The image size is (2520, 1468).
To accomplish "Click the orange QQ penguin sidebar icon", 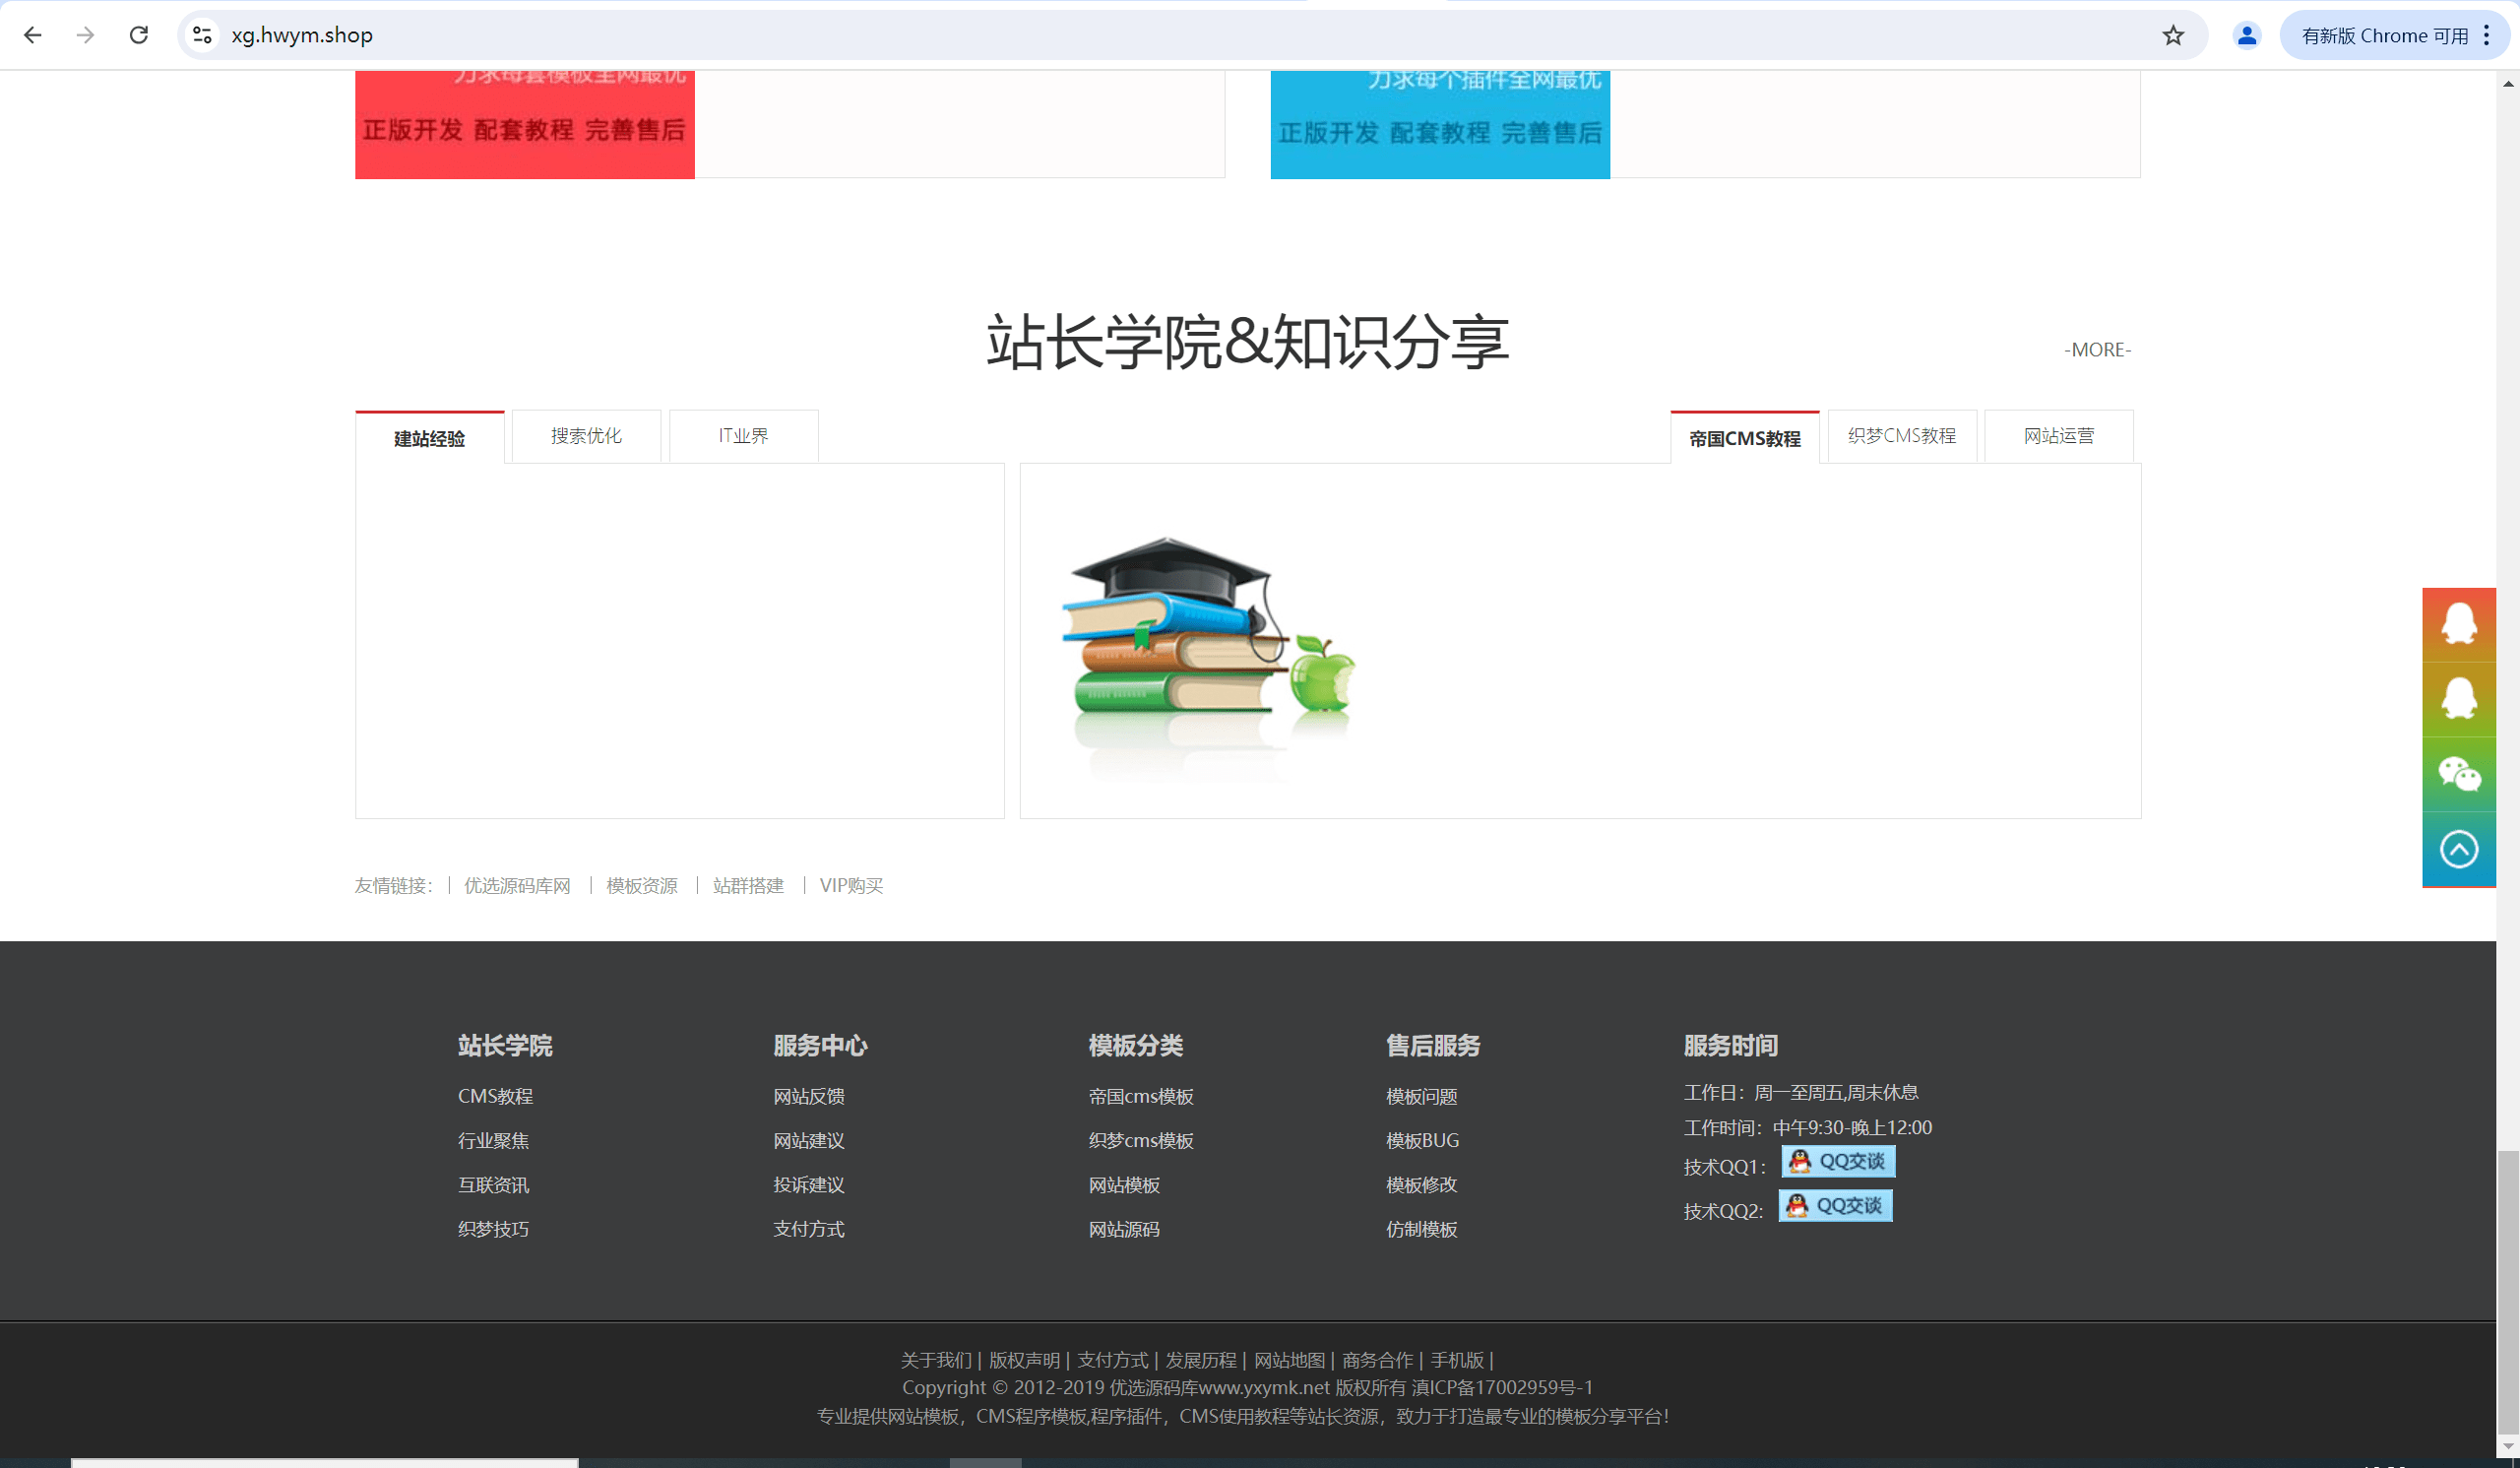I will pos(2459,624).
